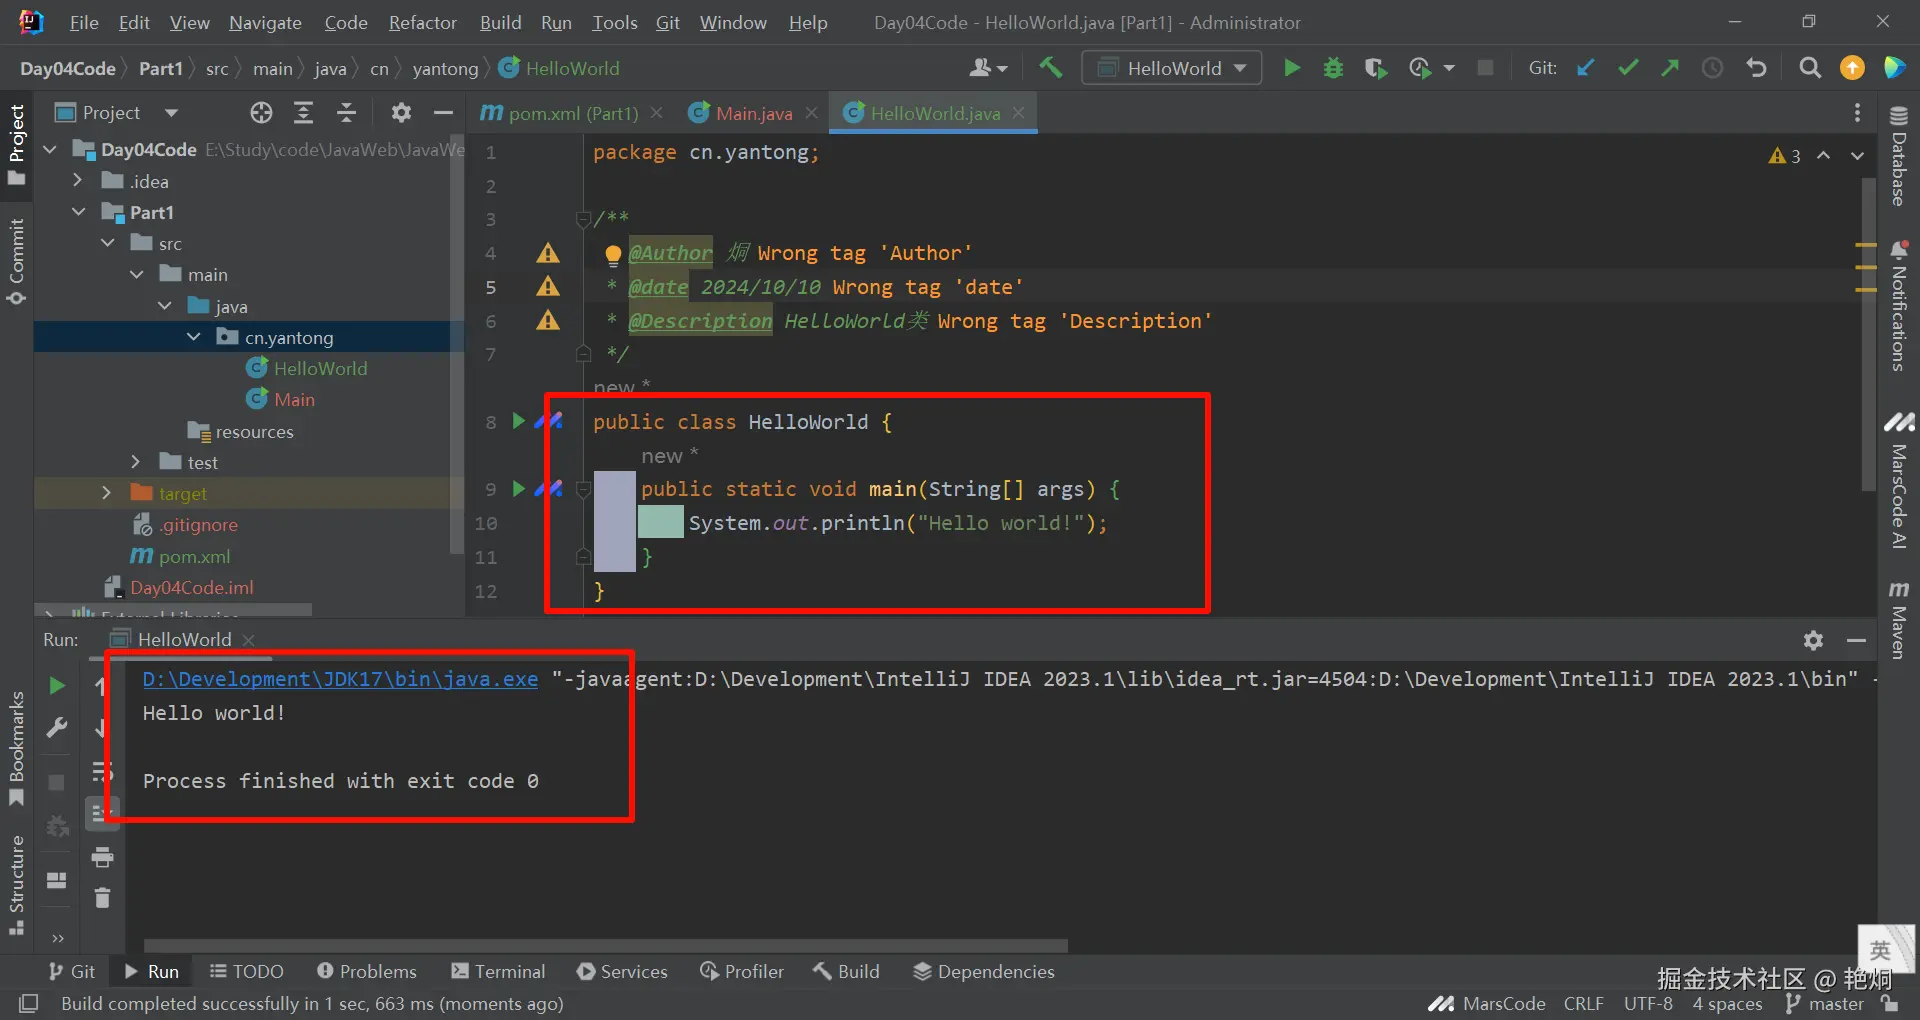Rollback changes with the undo arrow
Screen dimensions: 1920x1020
(1756, 68)
